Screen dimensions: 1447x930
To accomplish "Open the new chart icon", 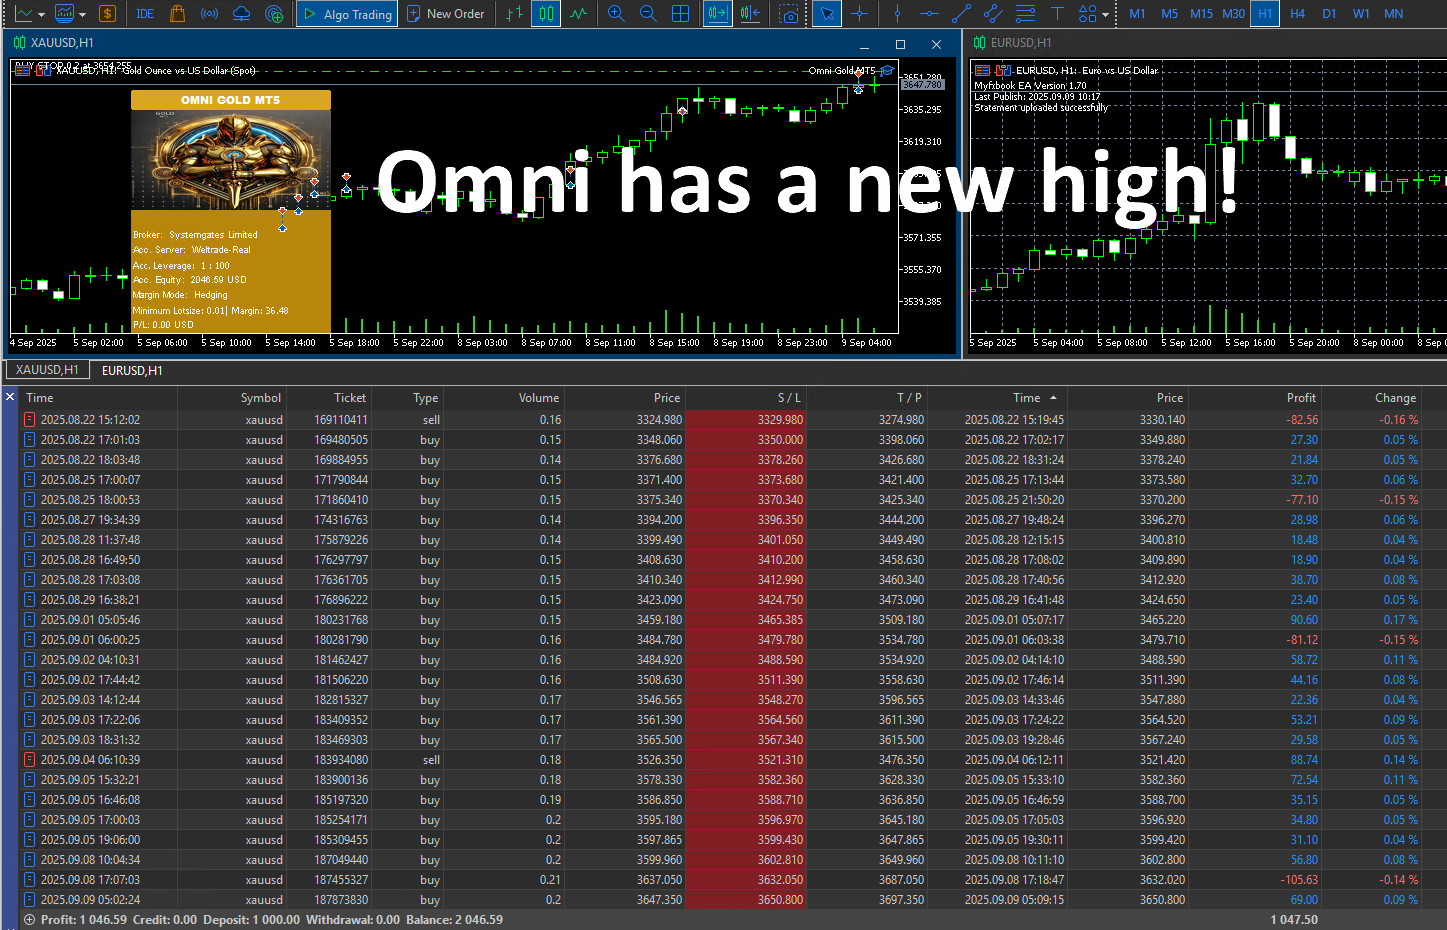I will click(x=23, y=14).
